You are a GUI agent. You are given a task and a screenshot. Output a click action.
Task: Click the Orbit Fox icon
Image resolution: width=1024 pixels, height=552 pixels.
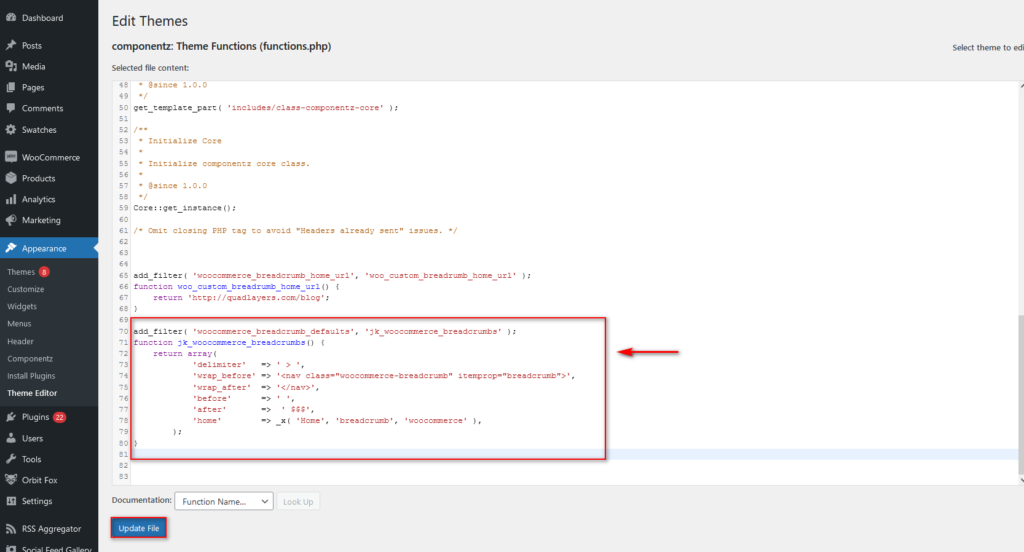click(x=11, y=479)
